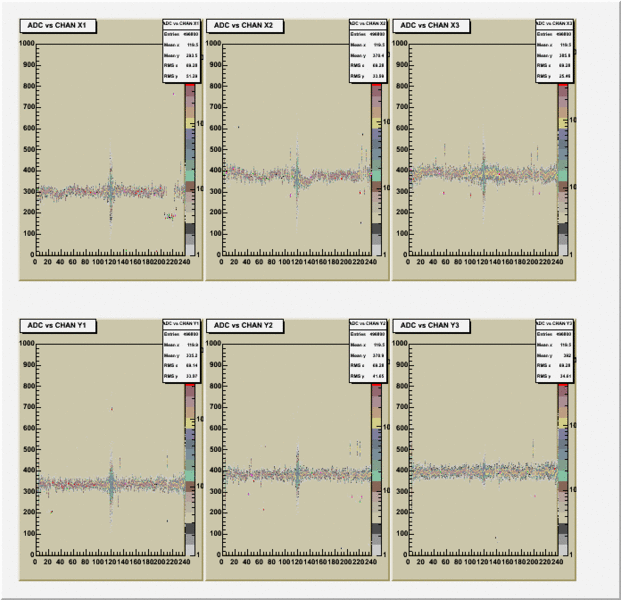Viewport: 621px width, 600px height.
Task: Click the 600 label on the Y2 y-axis
Action: click(215, 428)
